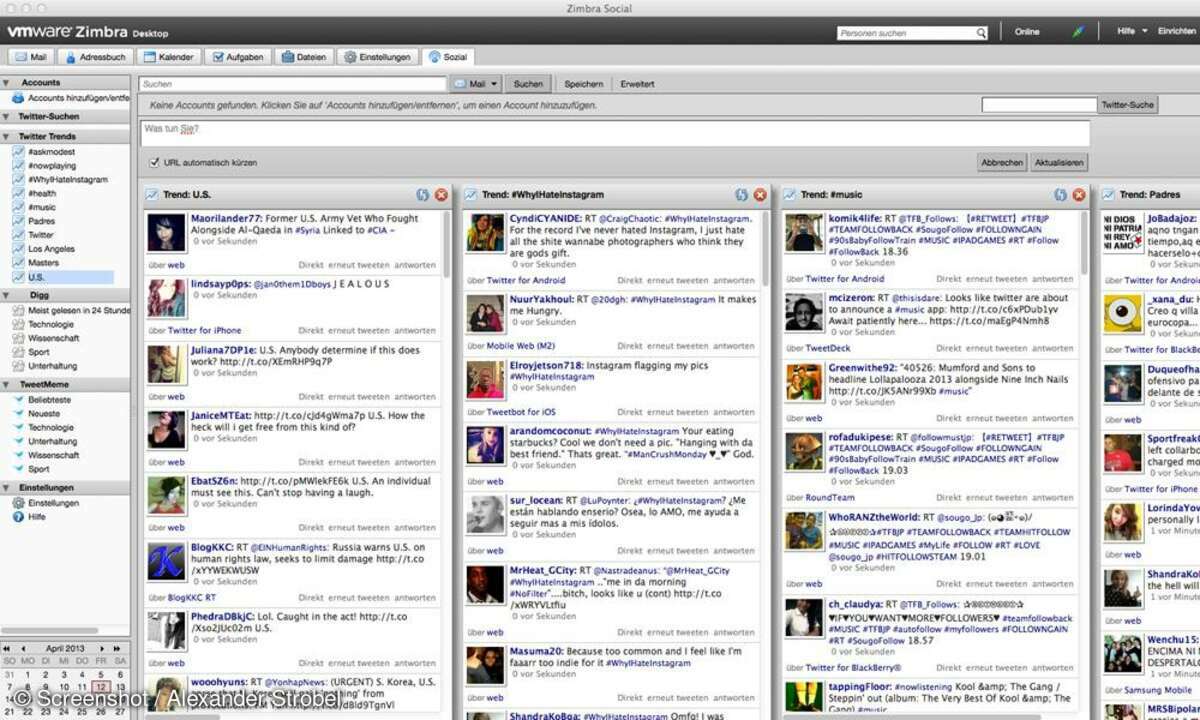This screenshot has height=720, width=1200.
Task: Open the #askmodest trend feed icon
Action: tap(18, 151)
